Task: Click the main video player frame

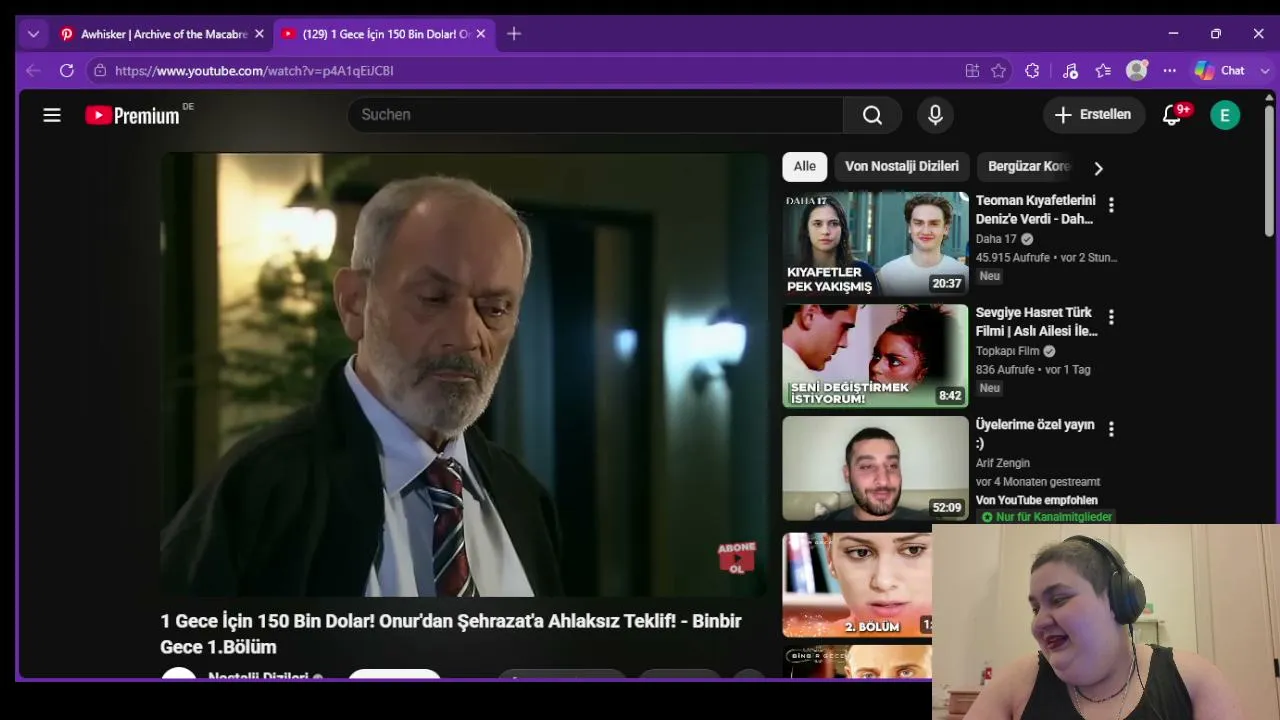Action: click(464, 375)
